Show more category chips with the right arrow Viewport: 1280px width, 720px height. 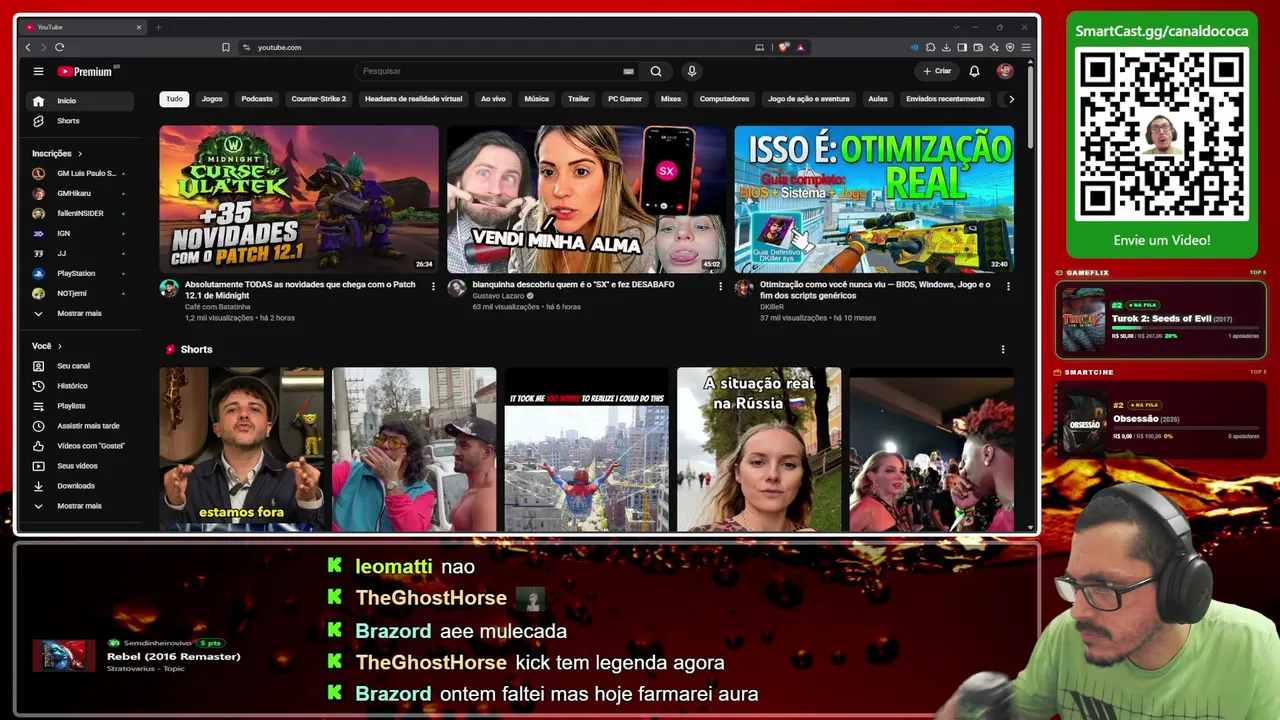1011,99
